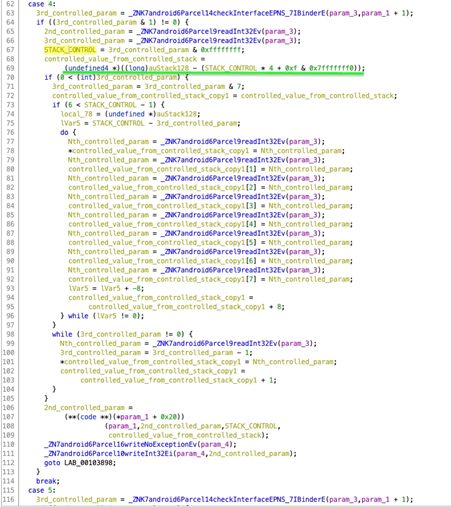The height and width of the screenshot is (507, 451).
Task: Click the LAB_00103898 goto label
Action: 88,463
